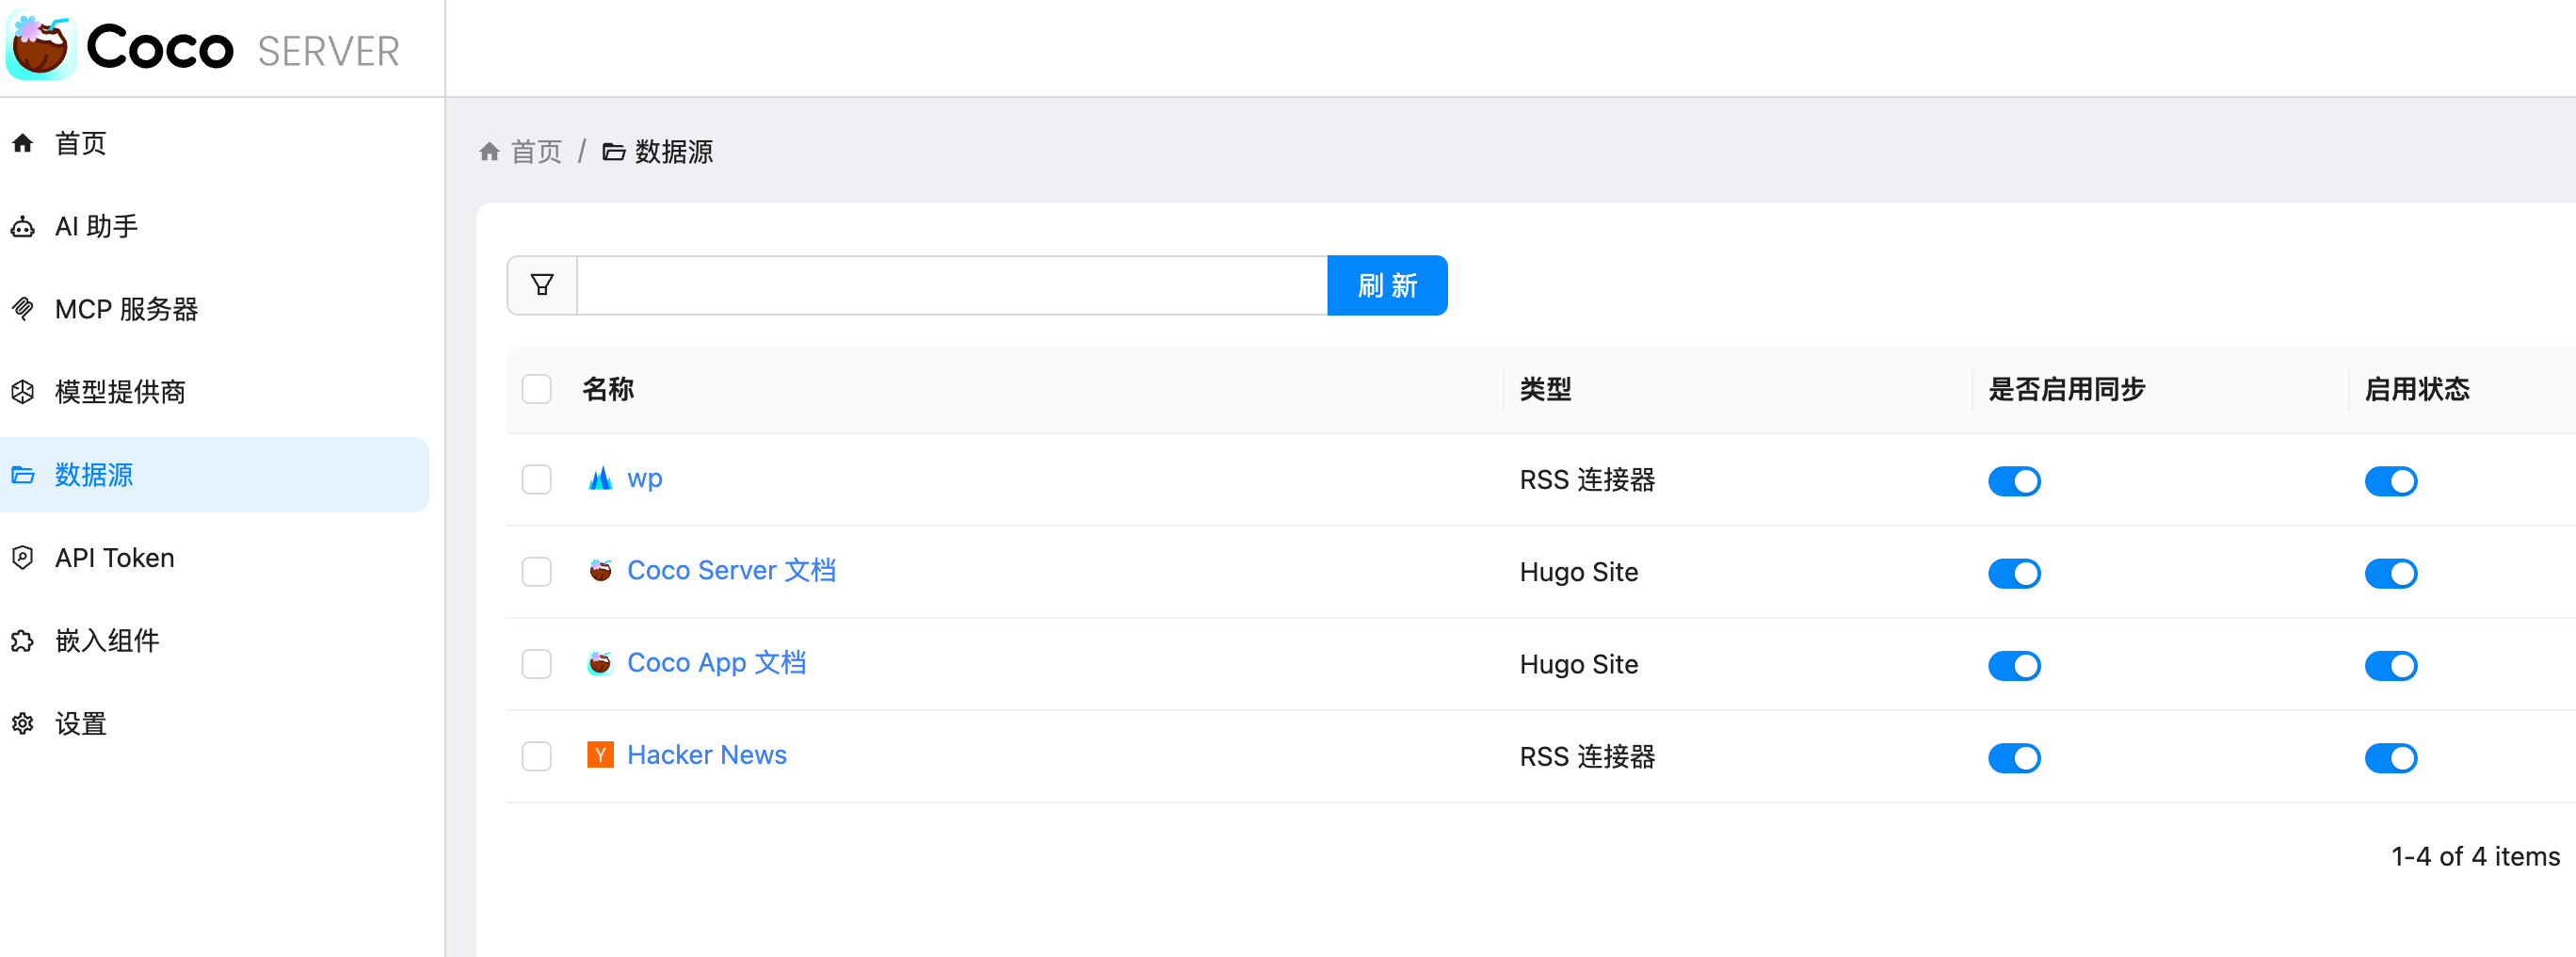The width and height of the screenshot is (2576, 957).
Task: Click RSS 连接器 in Hacker News row
Action: point(1587,757)
